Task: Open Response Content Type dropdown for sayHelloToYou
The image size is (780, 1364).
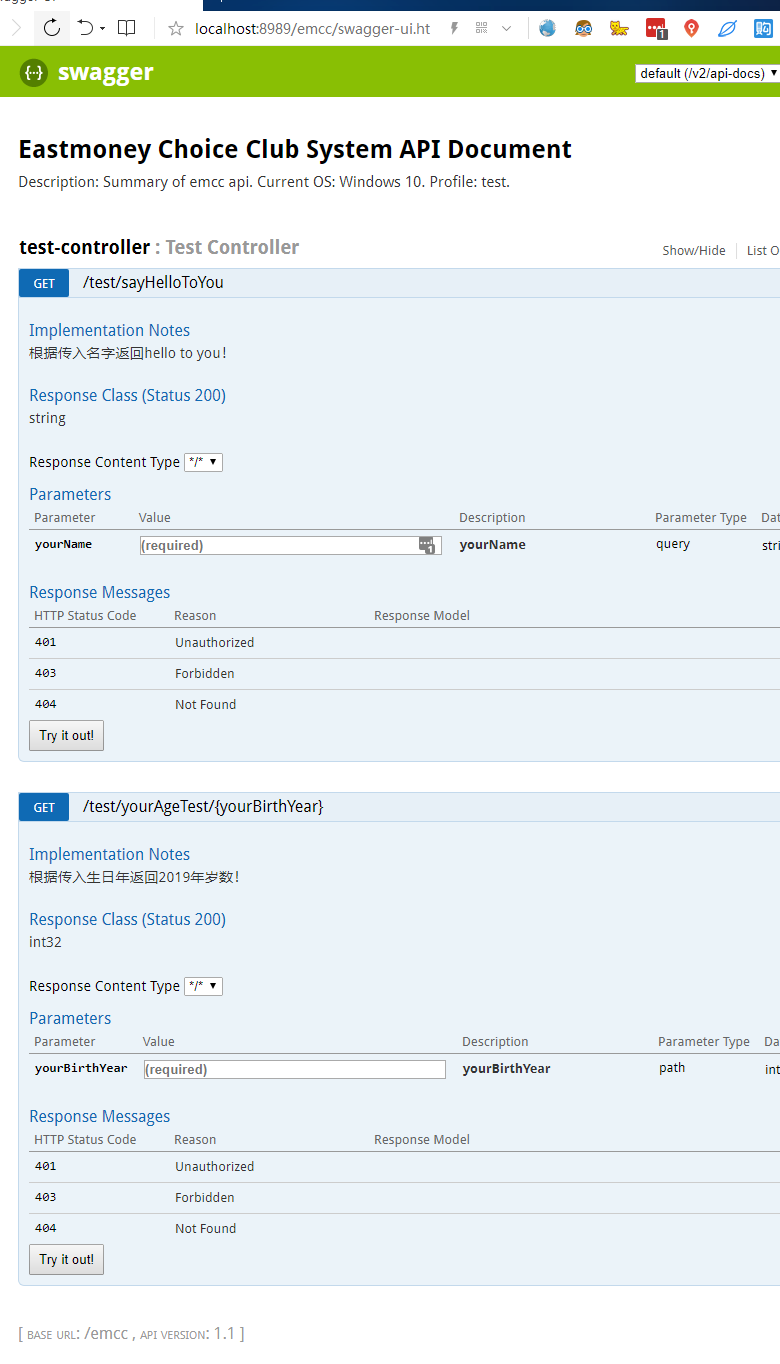Action: pos(203,462)
